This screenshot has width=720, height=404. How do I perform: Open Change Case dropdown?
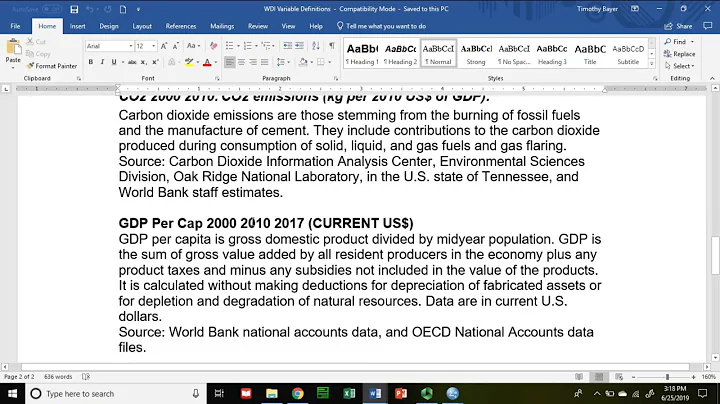click(x=193, y=46)
